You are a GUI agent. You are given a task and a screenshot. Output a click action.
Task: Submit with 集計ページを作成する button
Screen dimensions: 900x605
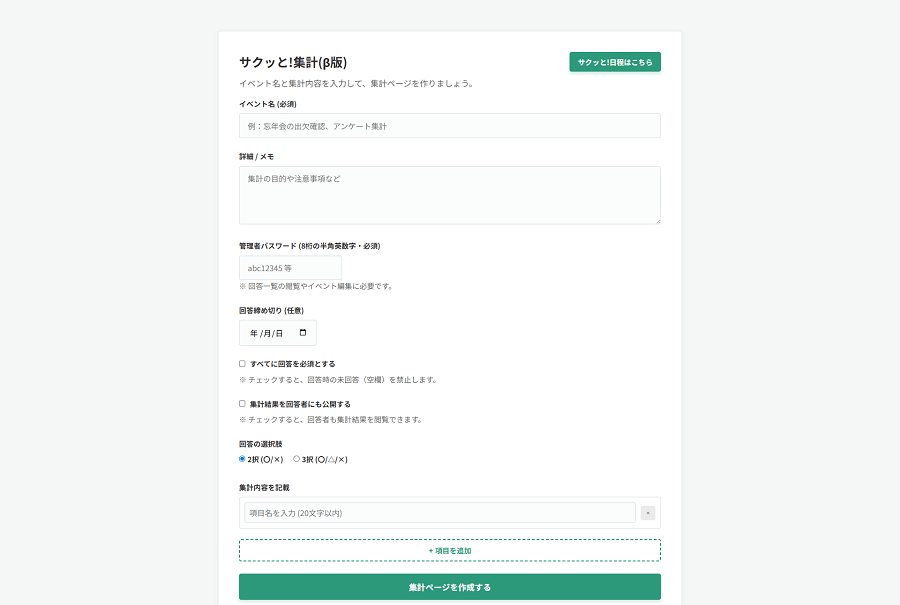click(449, 587)
